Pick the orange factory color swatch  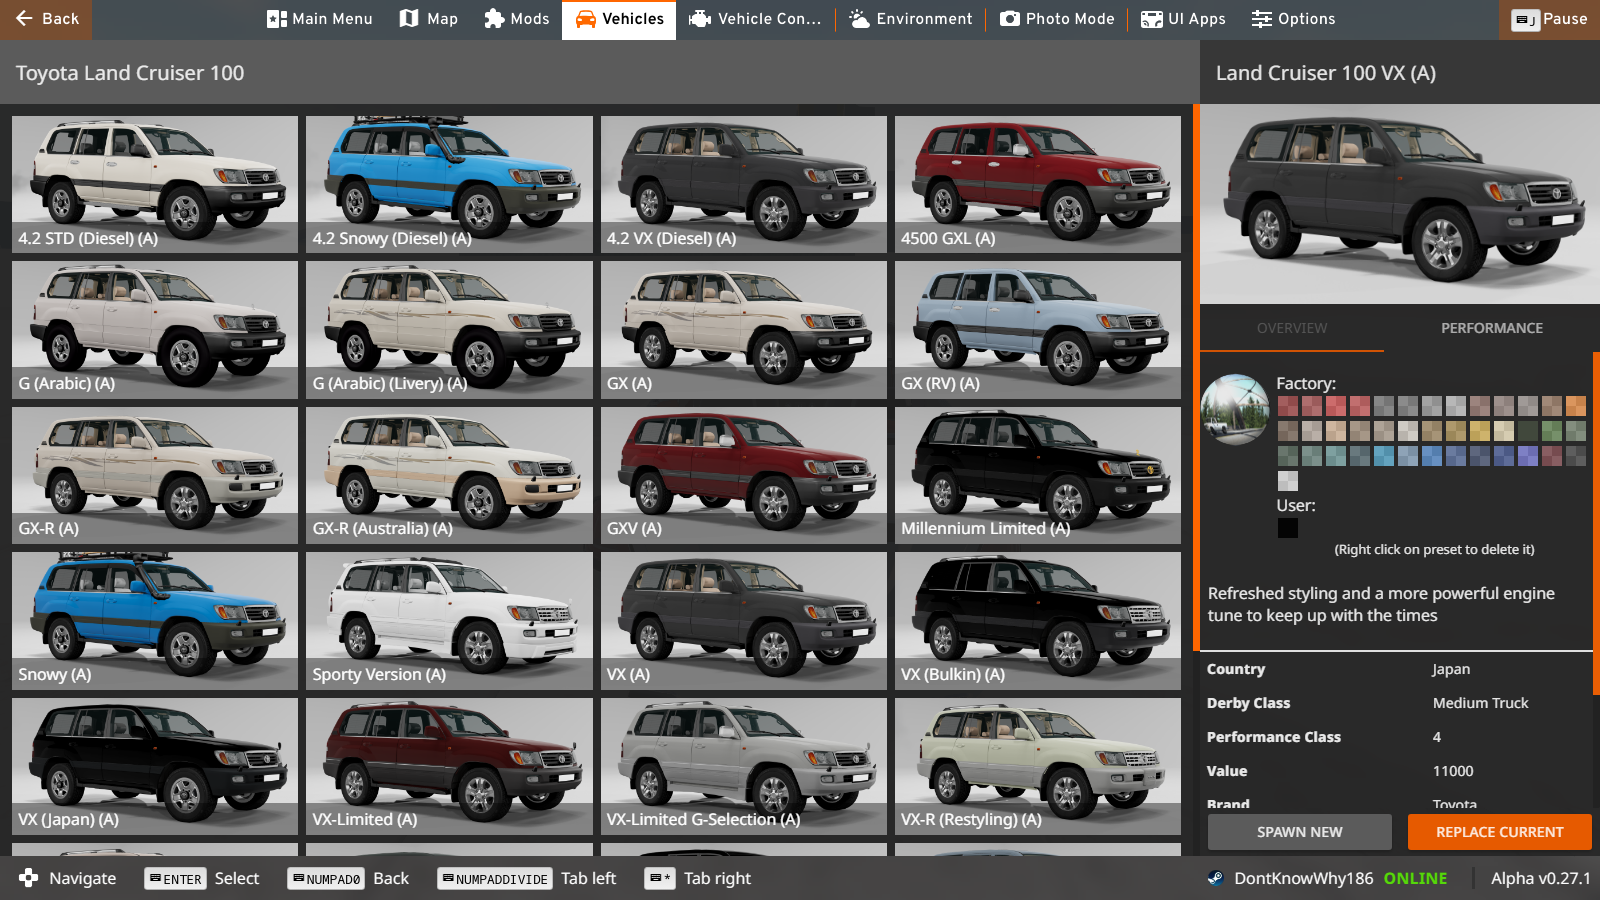pyautogui.click(x=1575, y=406)
